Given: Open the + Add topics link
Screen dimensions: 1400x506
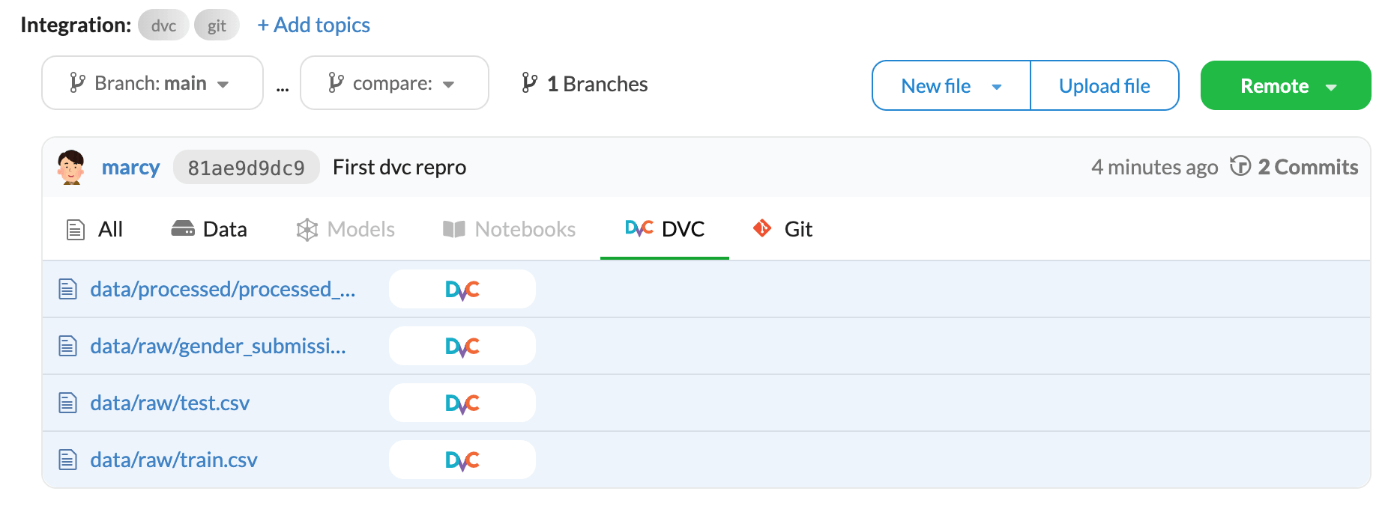Looking at the screenshot, I should pos(314,25).
